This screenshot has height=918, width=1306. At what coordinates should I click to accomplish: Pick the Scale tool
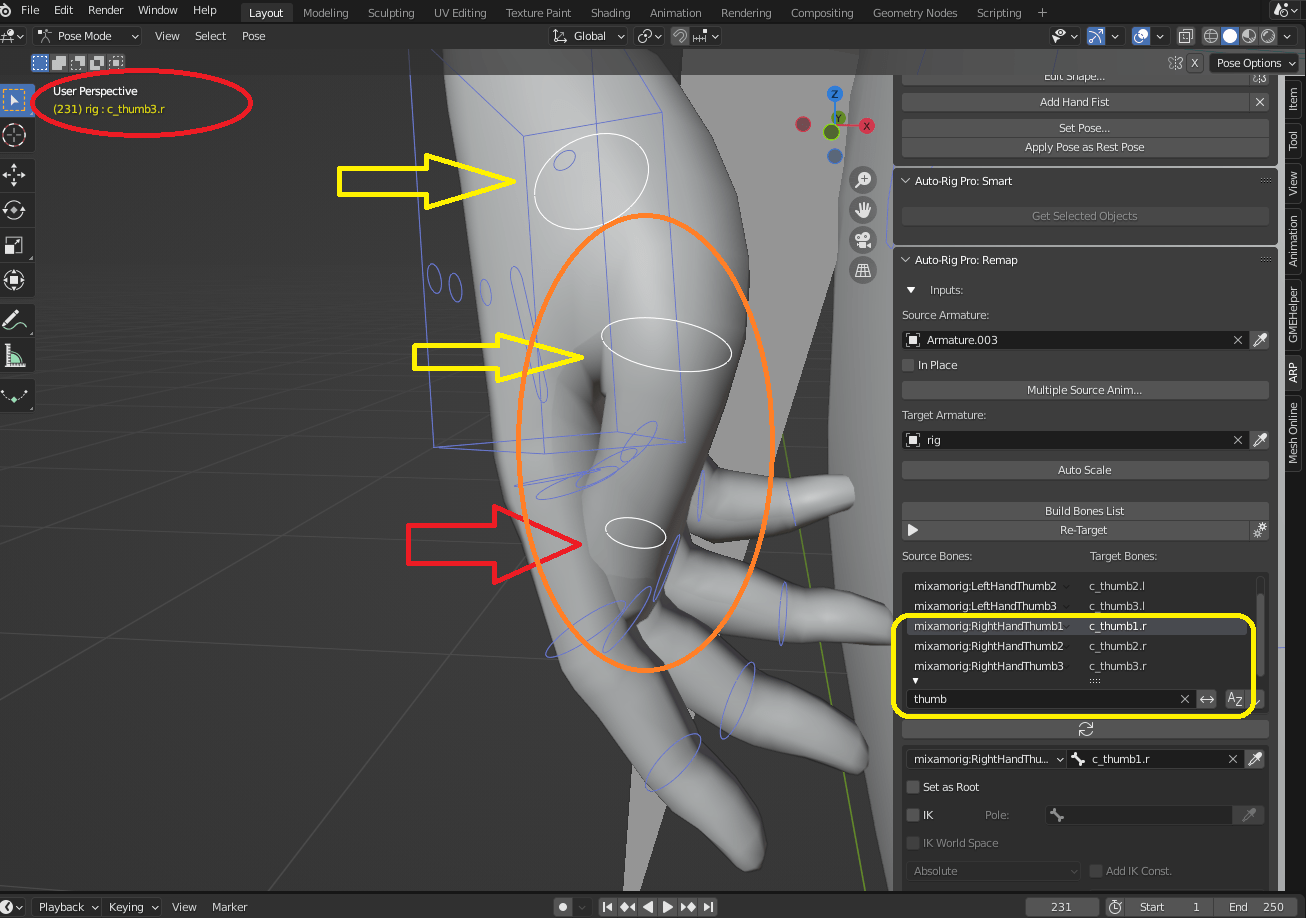click(15, 245)
